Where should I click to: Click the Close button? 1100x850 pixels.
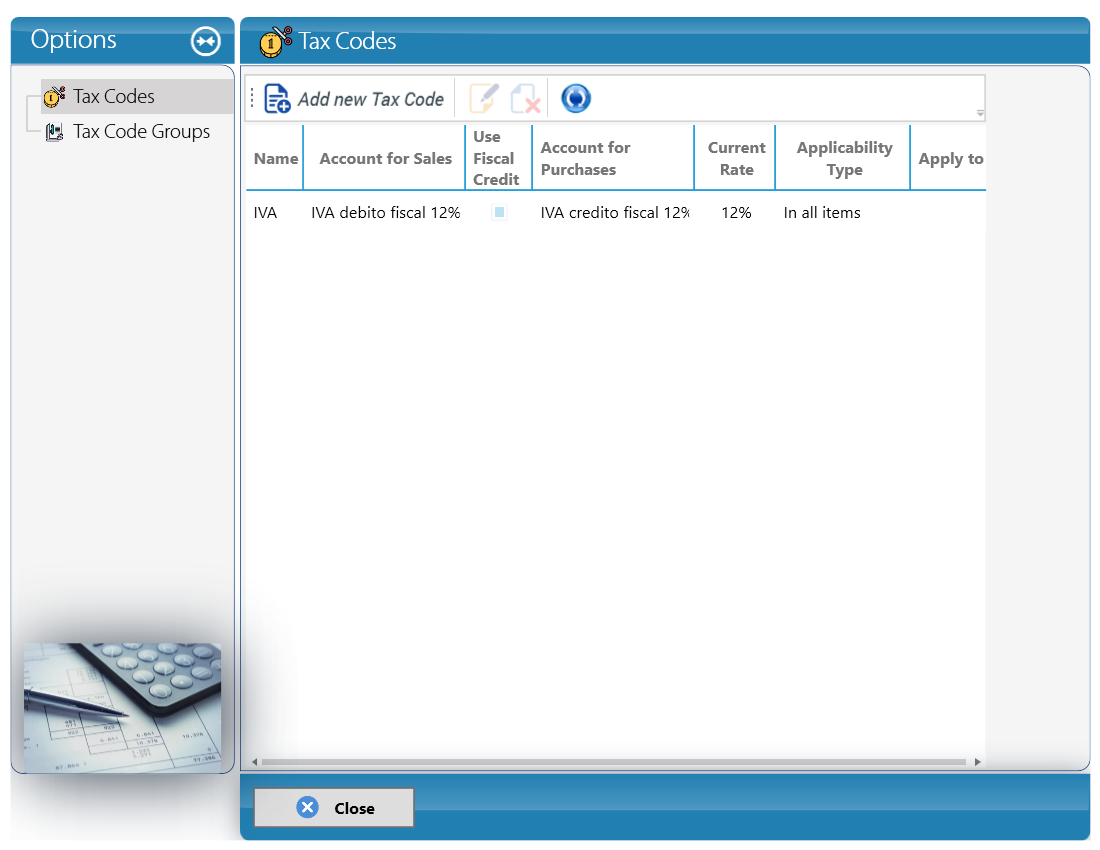334,808
